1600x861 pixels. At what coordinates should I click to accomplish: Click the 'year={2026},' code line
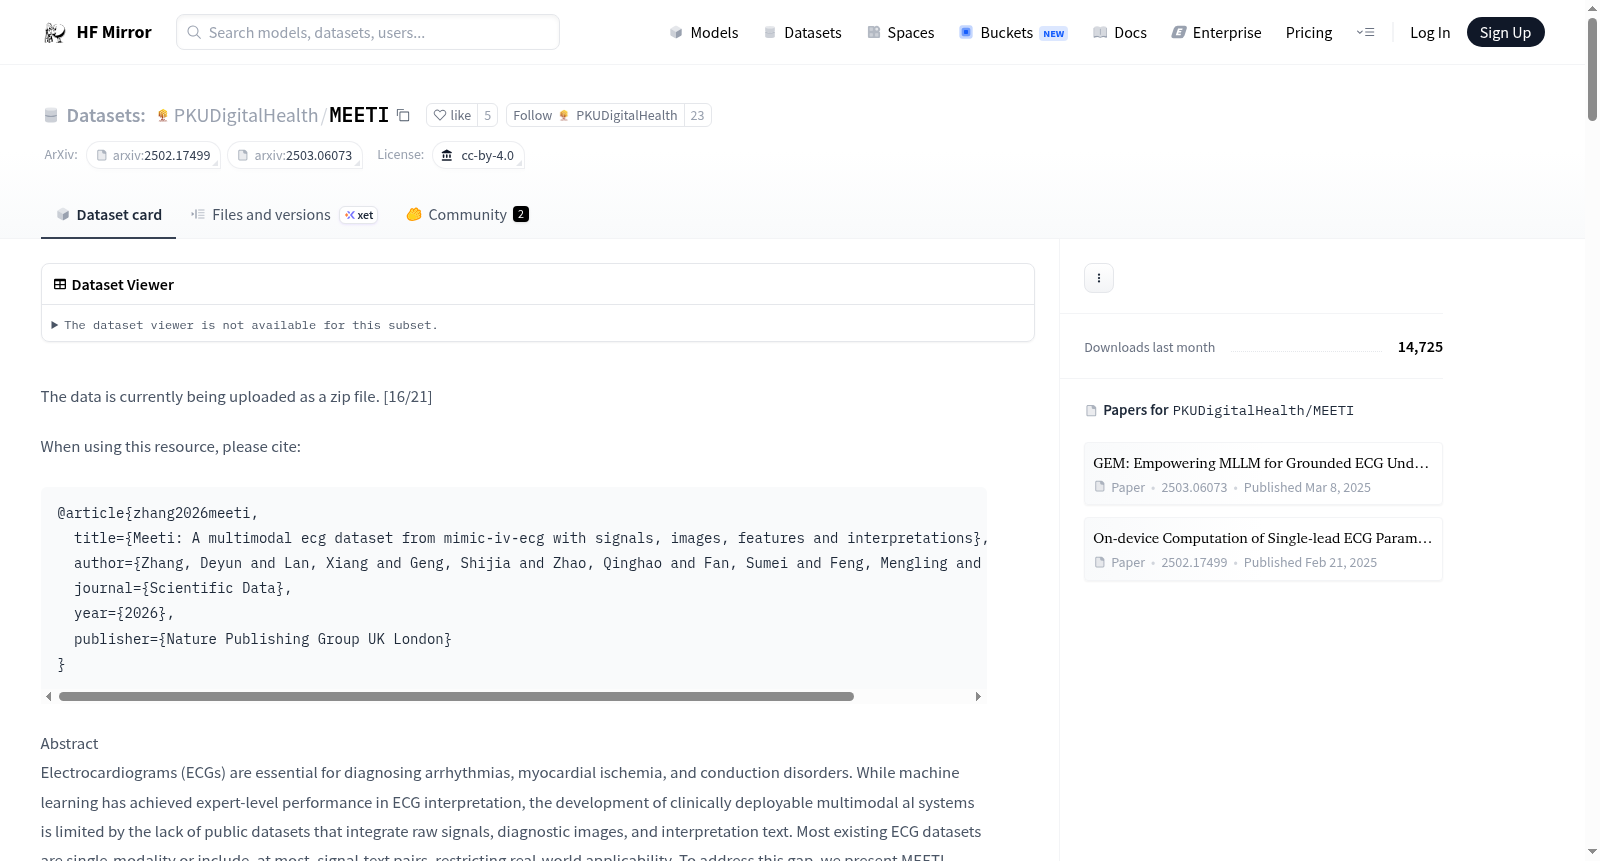124,614
